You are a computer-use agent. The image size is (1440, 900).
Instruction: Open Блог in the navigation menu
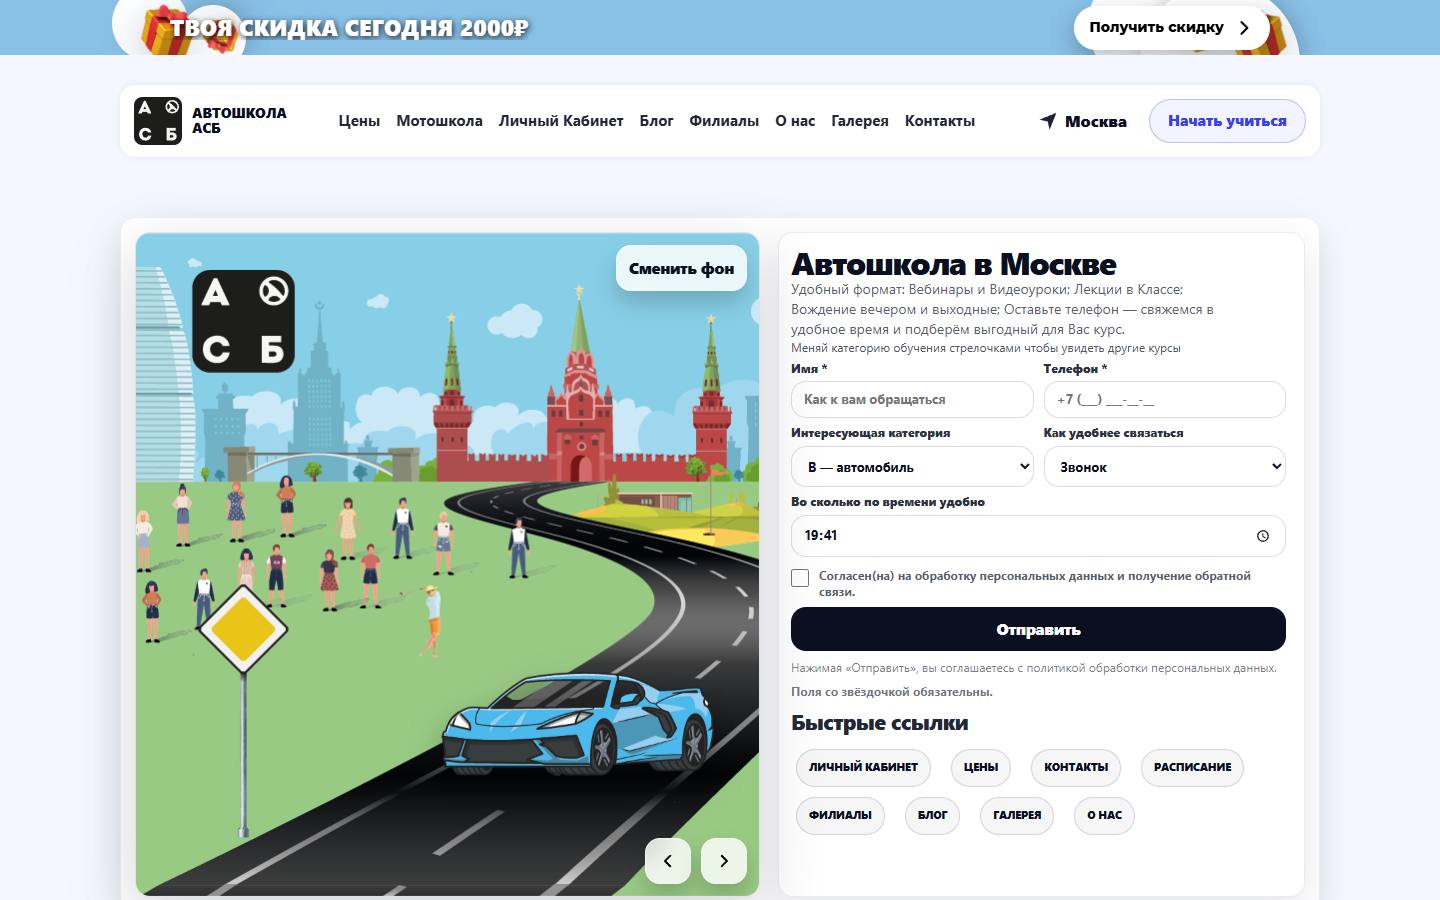pyautogui.click(x=656, y=121)
